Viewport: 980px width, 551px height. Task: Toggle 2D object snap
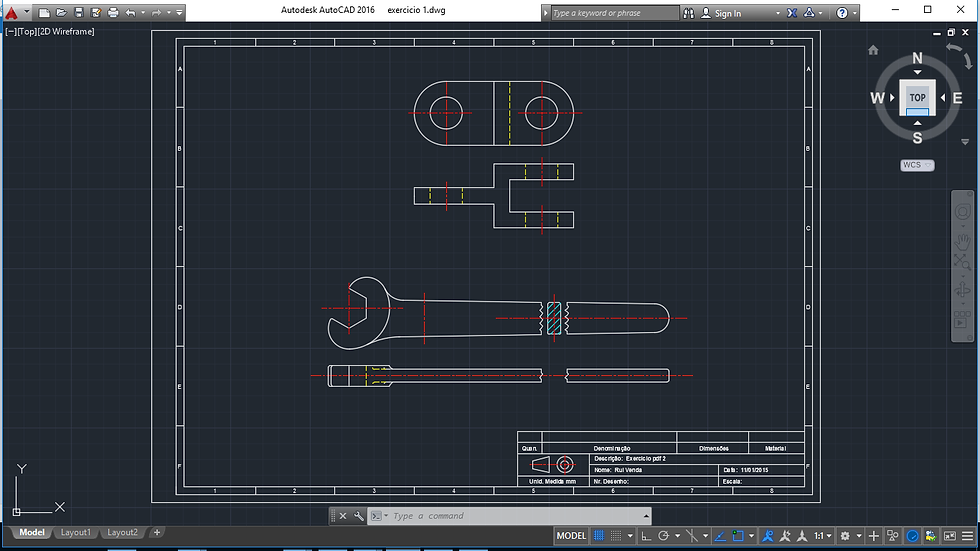[738, 535]
